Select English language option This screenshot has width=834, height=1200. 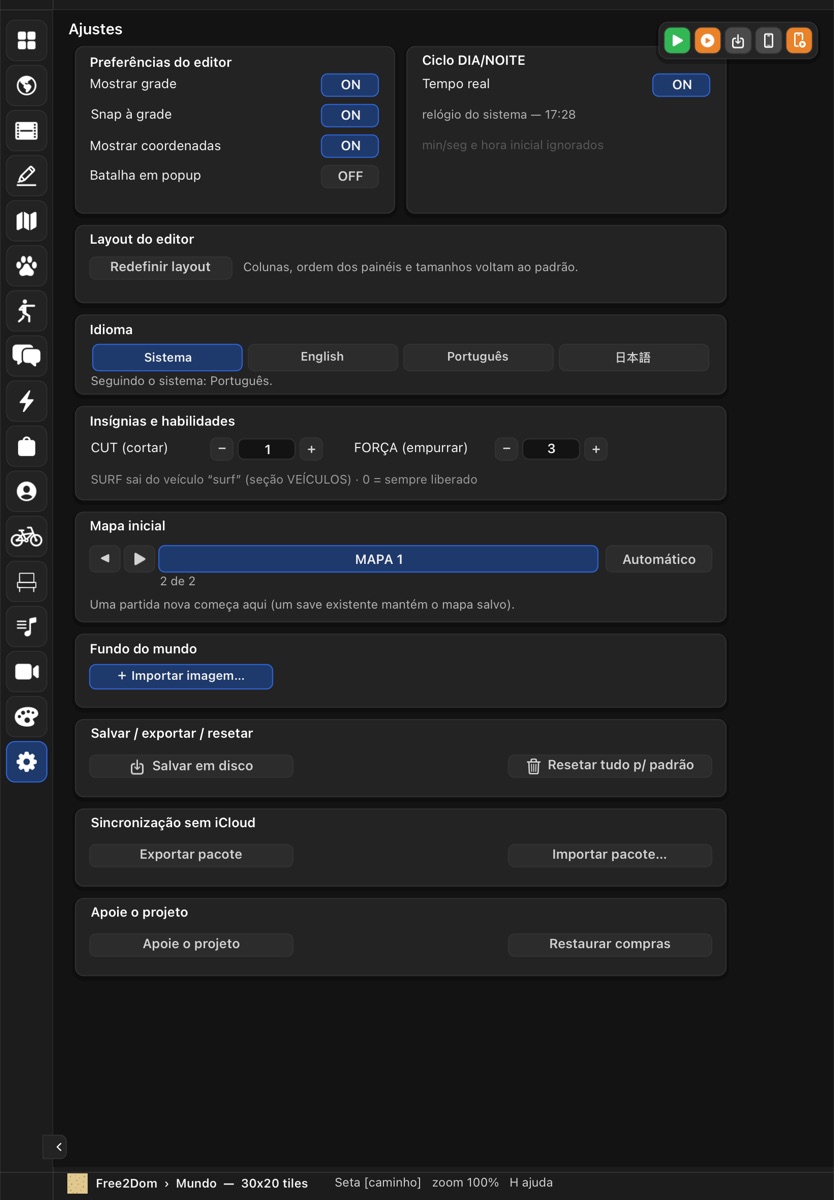(322, 357)
